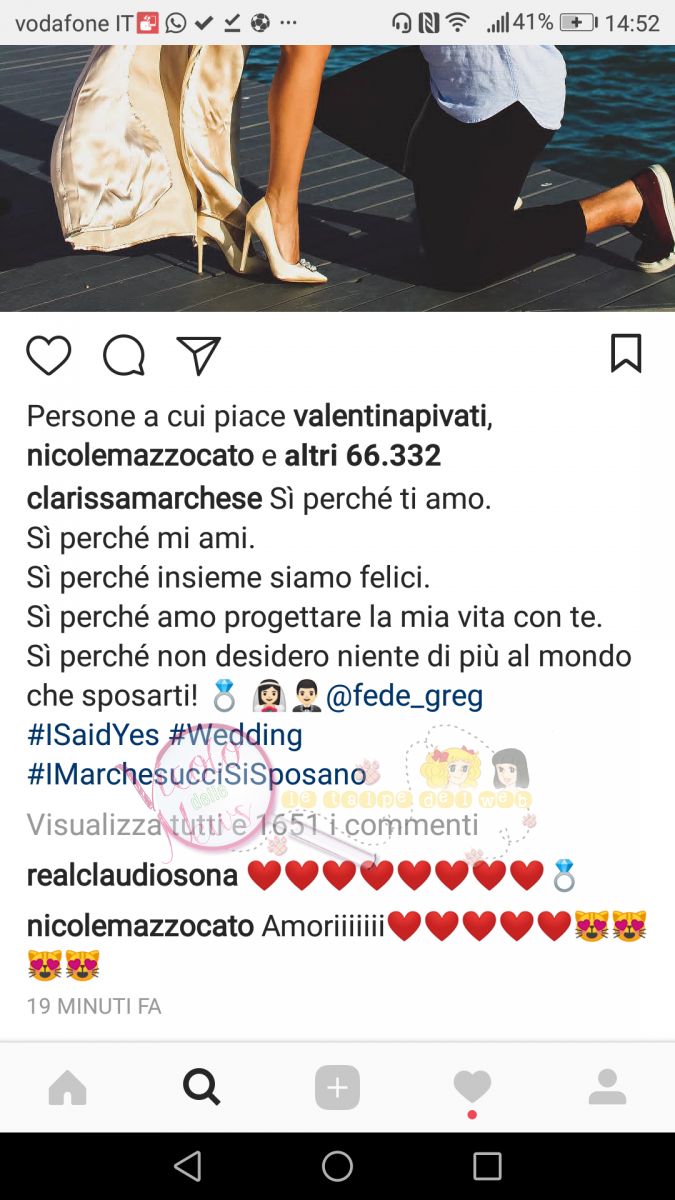View the 'altri 66.332' likes list
This screenshot has height=1200, width=675.
point(363,456)
